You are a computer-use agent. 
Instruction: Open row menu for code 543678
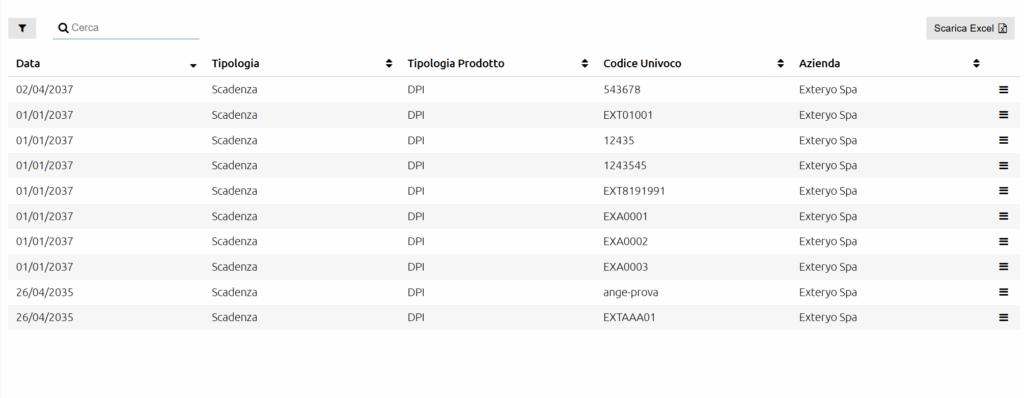[1003, 90]
